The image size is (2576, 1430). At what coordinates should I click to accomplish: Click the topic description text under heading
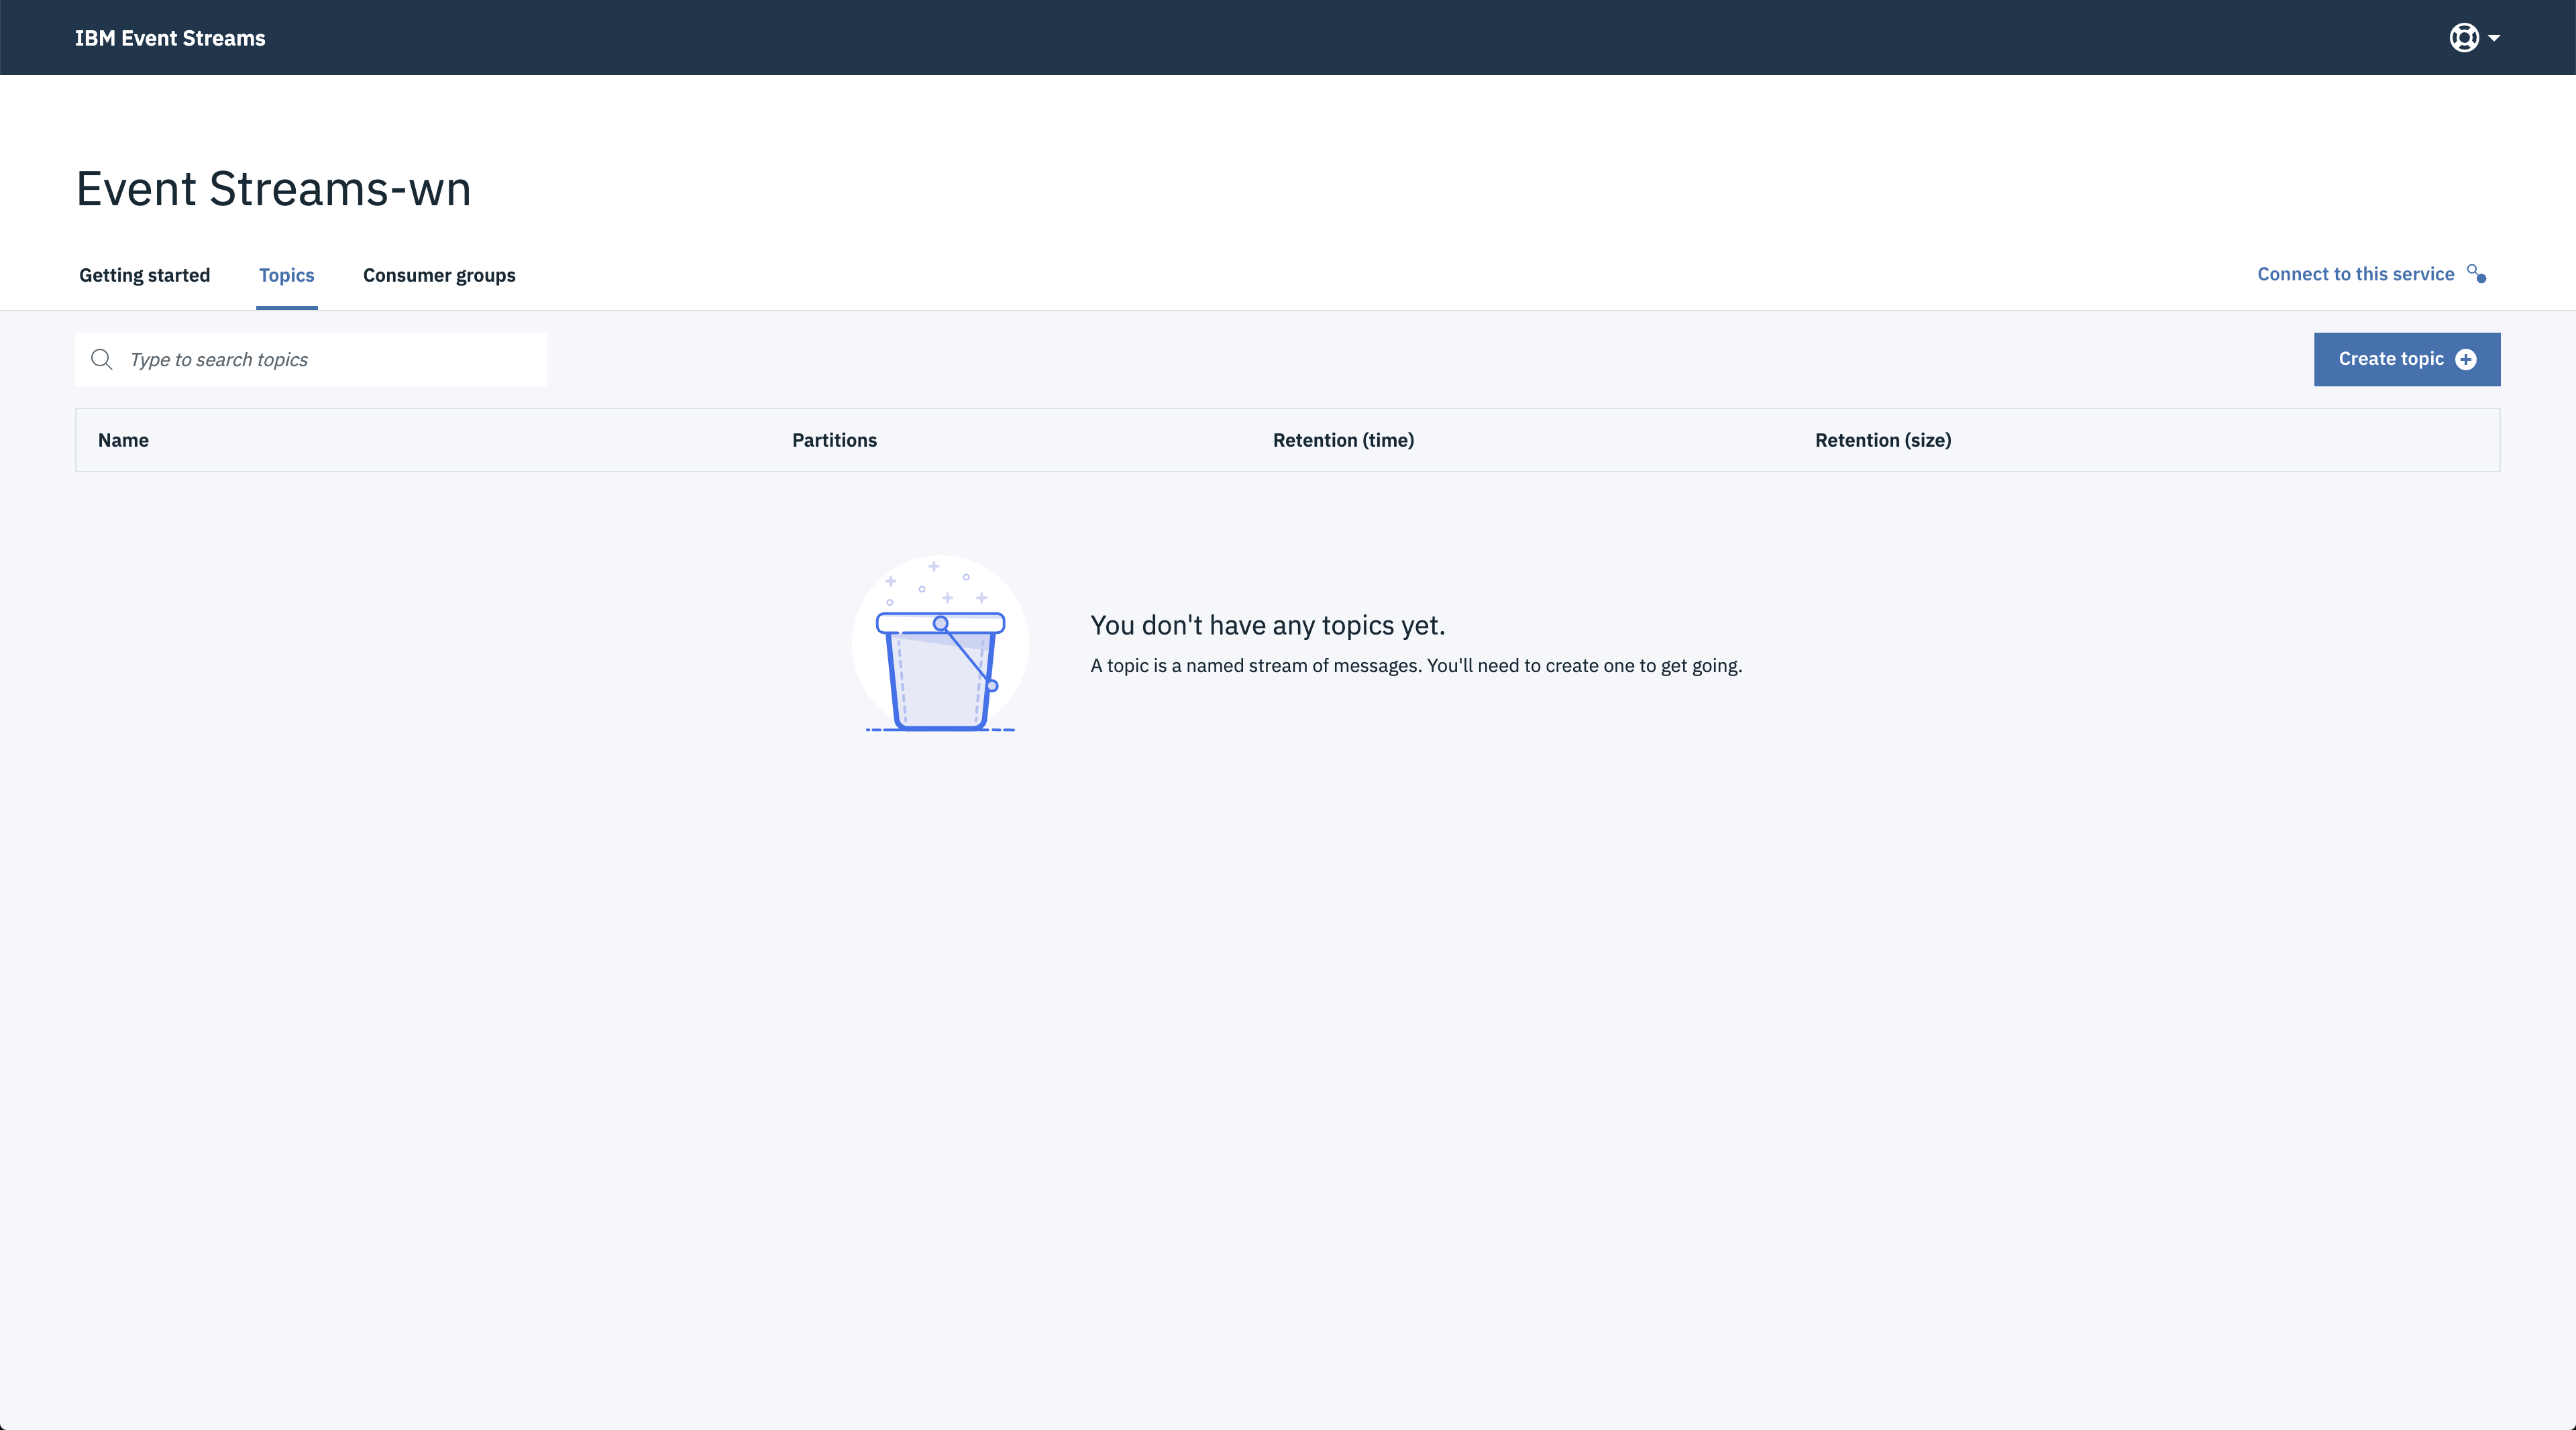click(x=1415, y=666)
